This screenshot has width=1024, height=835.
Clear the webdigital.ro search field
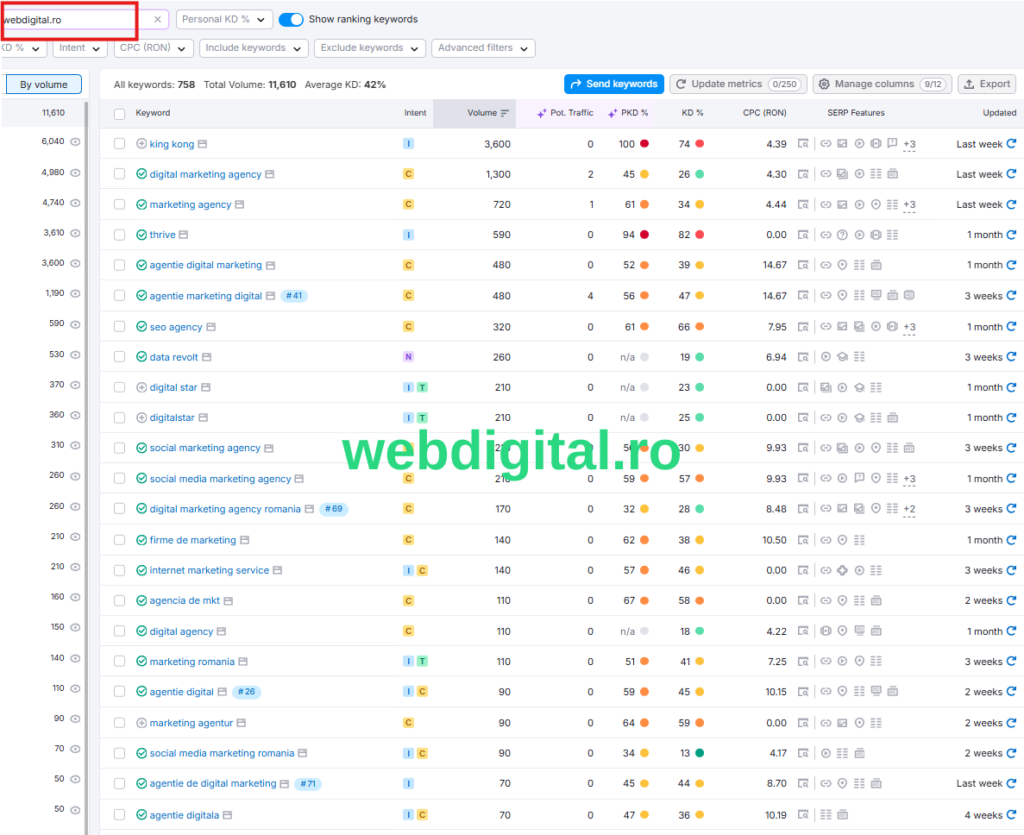(x=157, y=19)
